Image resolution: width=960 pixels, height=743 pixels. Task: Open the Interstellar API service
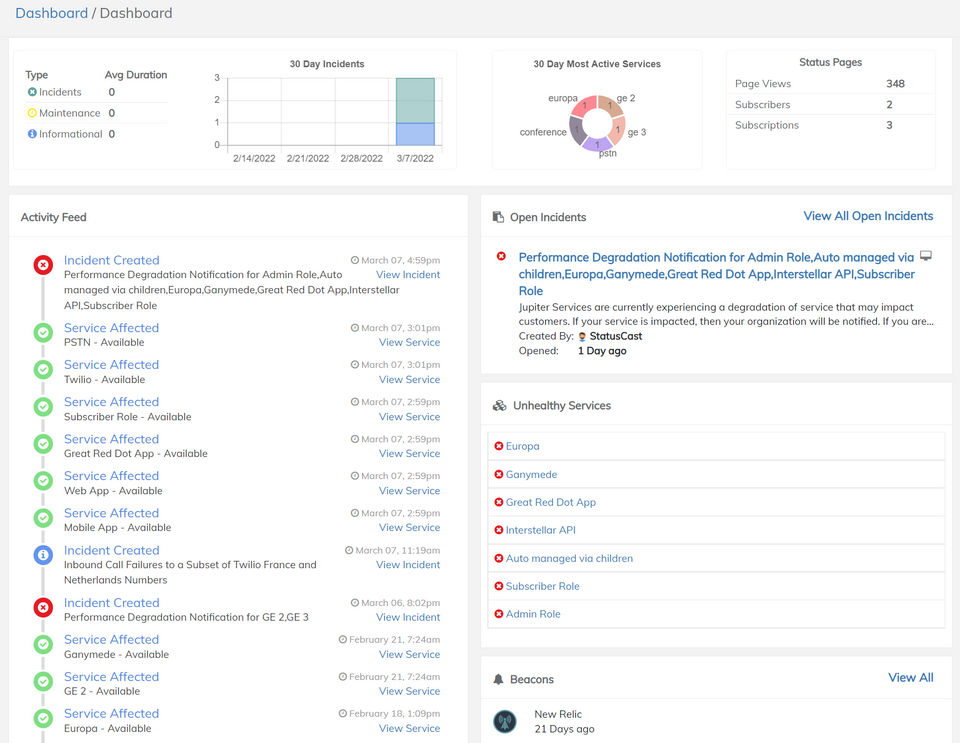tap(540, 531)
